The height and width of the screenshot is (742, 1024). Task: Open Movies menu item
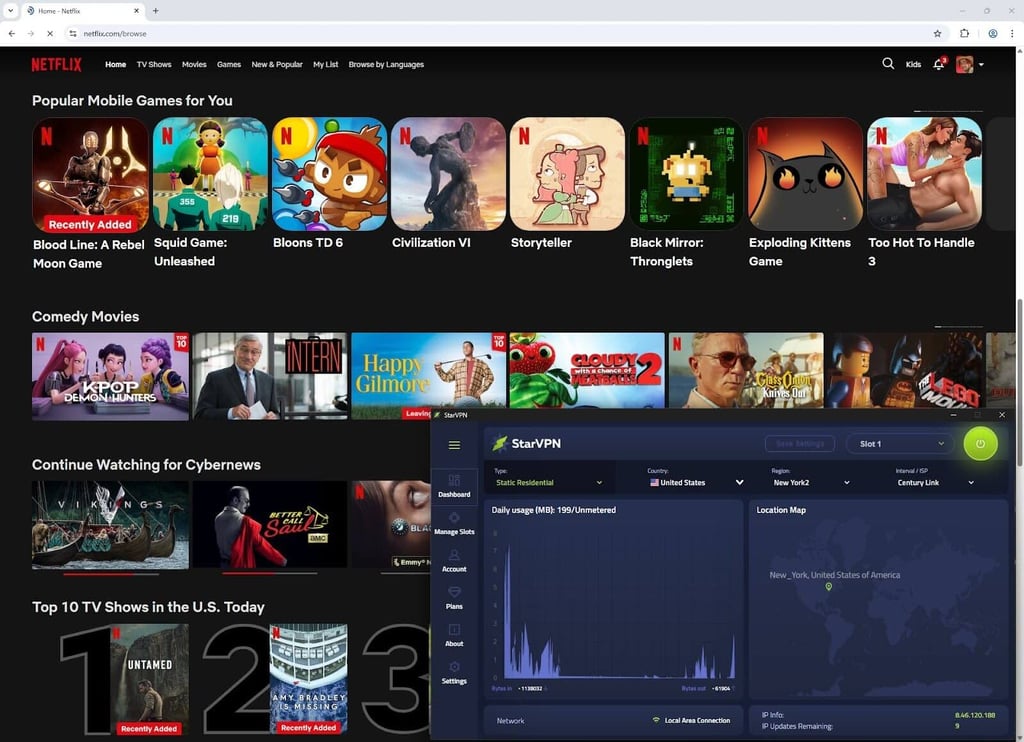[194, 65]
